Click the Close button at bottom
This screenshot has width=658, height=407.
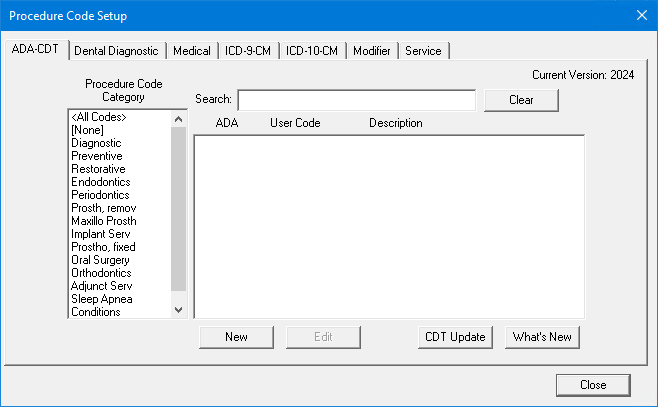coord(593,384)
